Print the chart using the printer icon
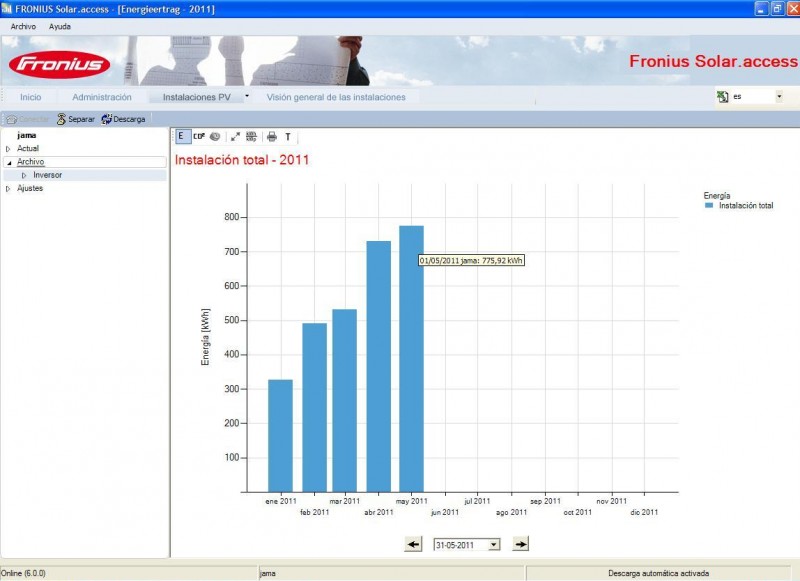This screenshot has width=800, height=581. 272,136
